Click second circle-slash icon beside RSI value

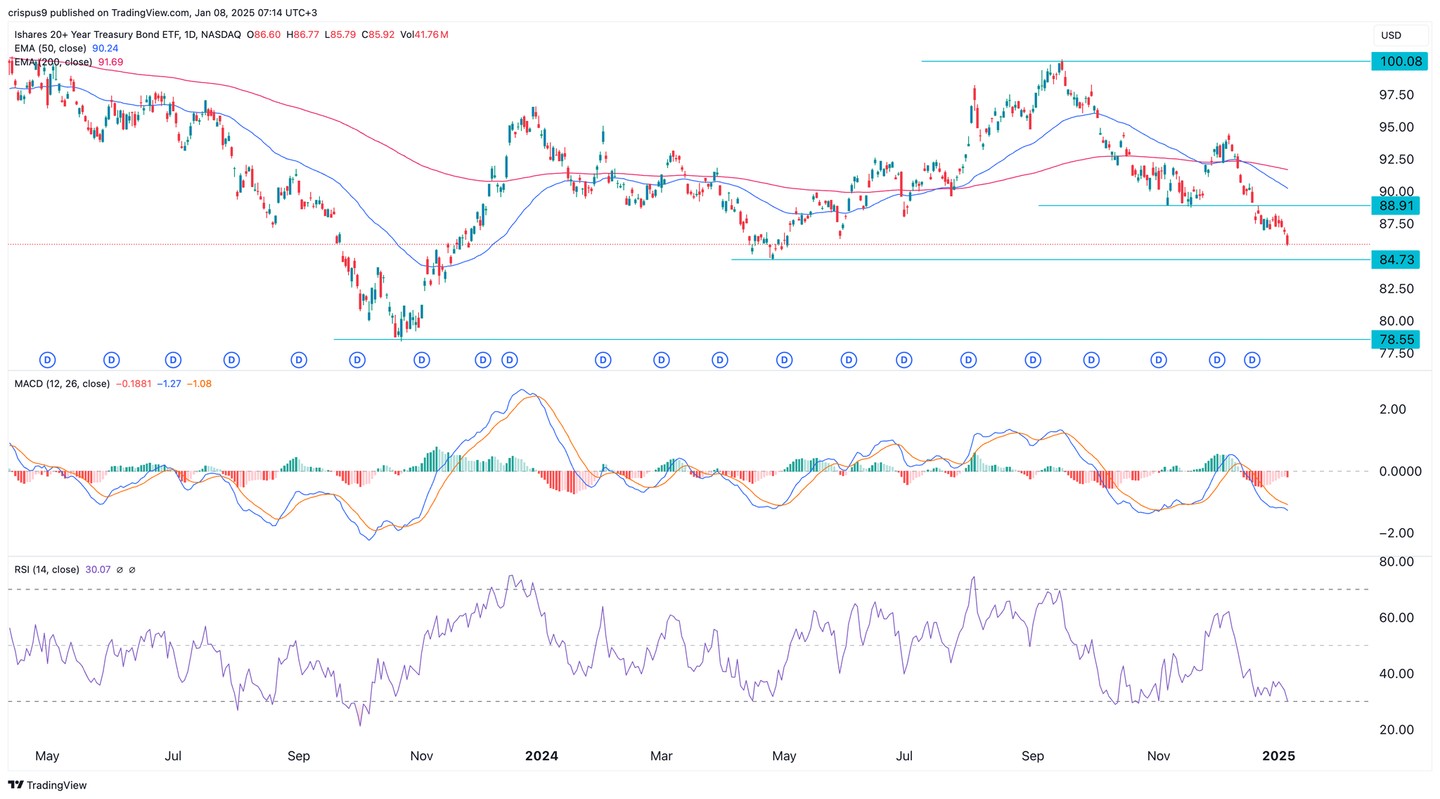[133, 570]
